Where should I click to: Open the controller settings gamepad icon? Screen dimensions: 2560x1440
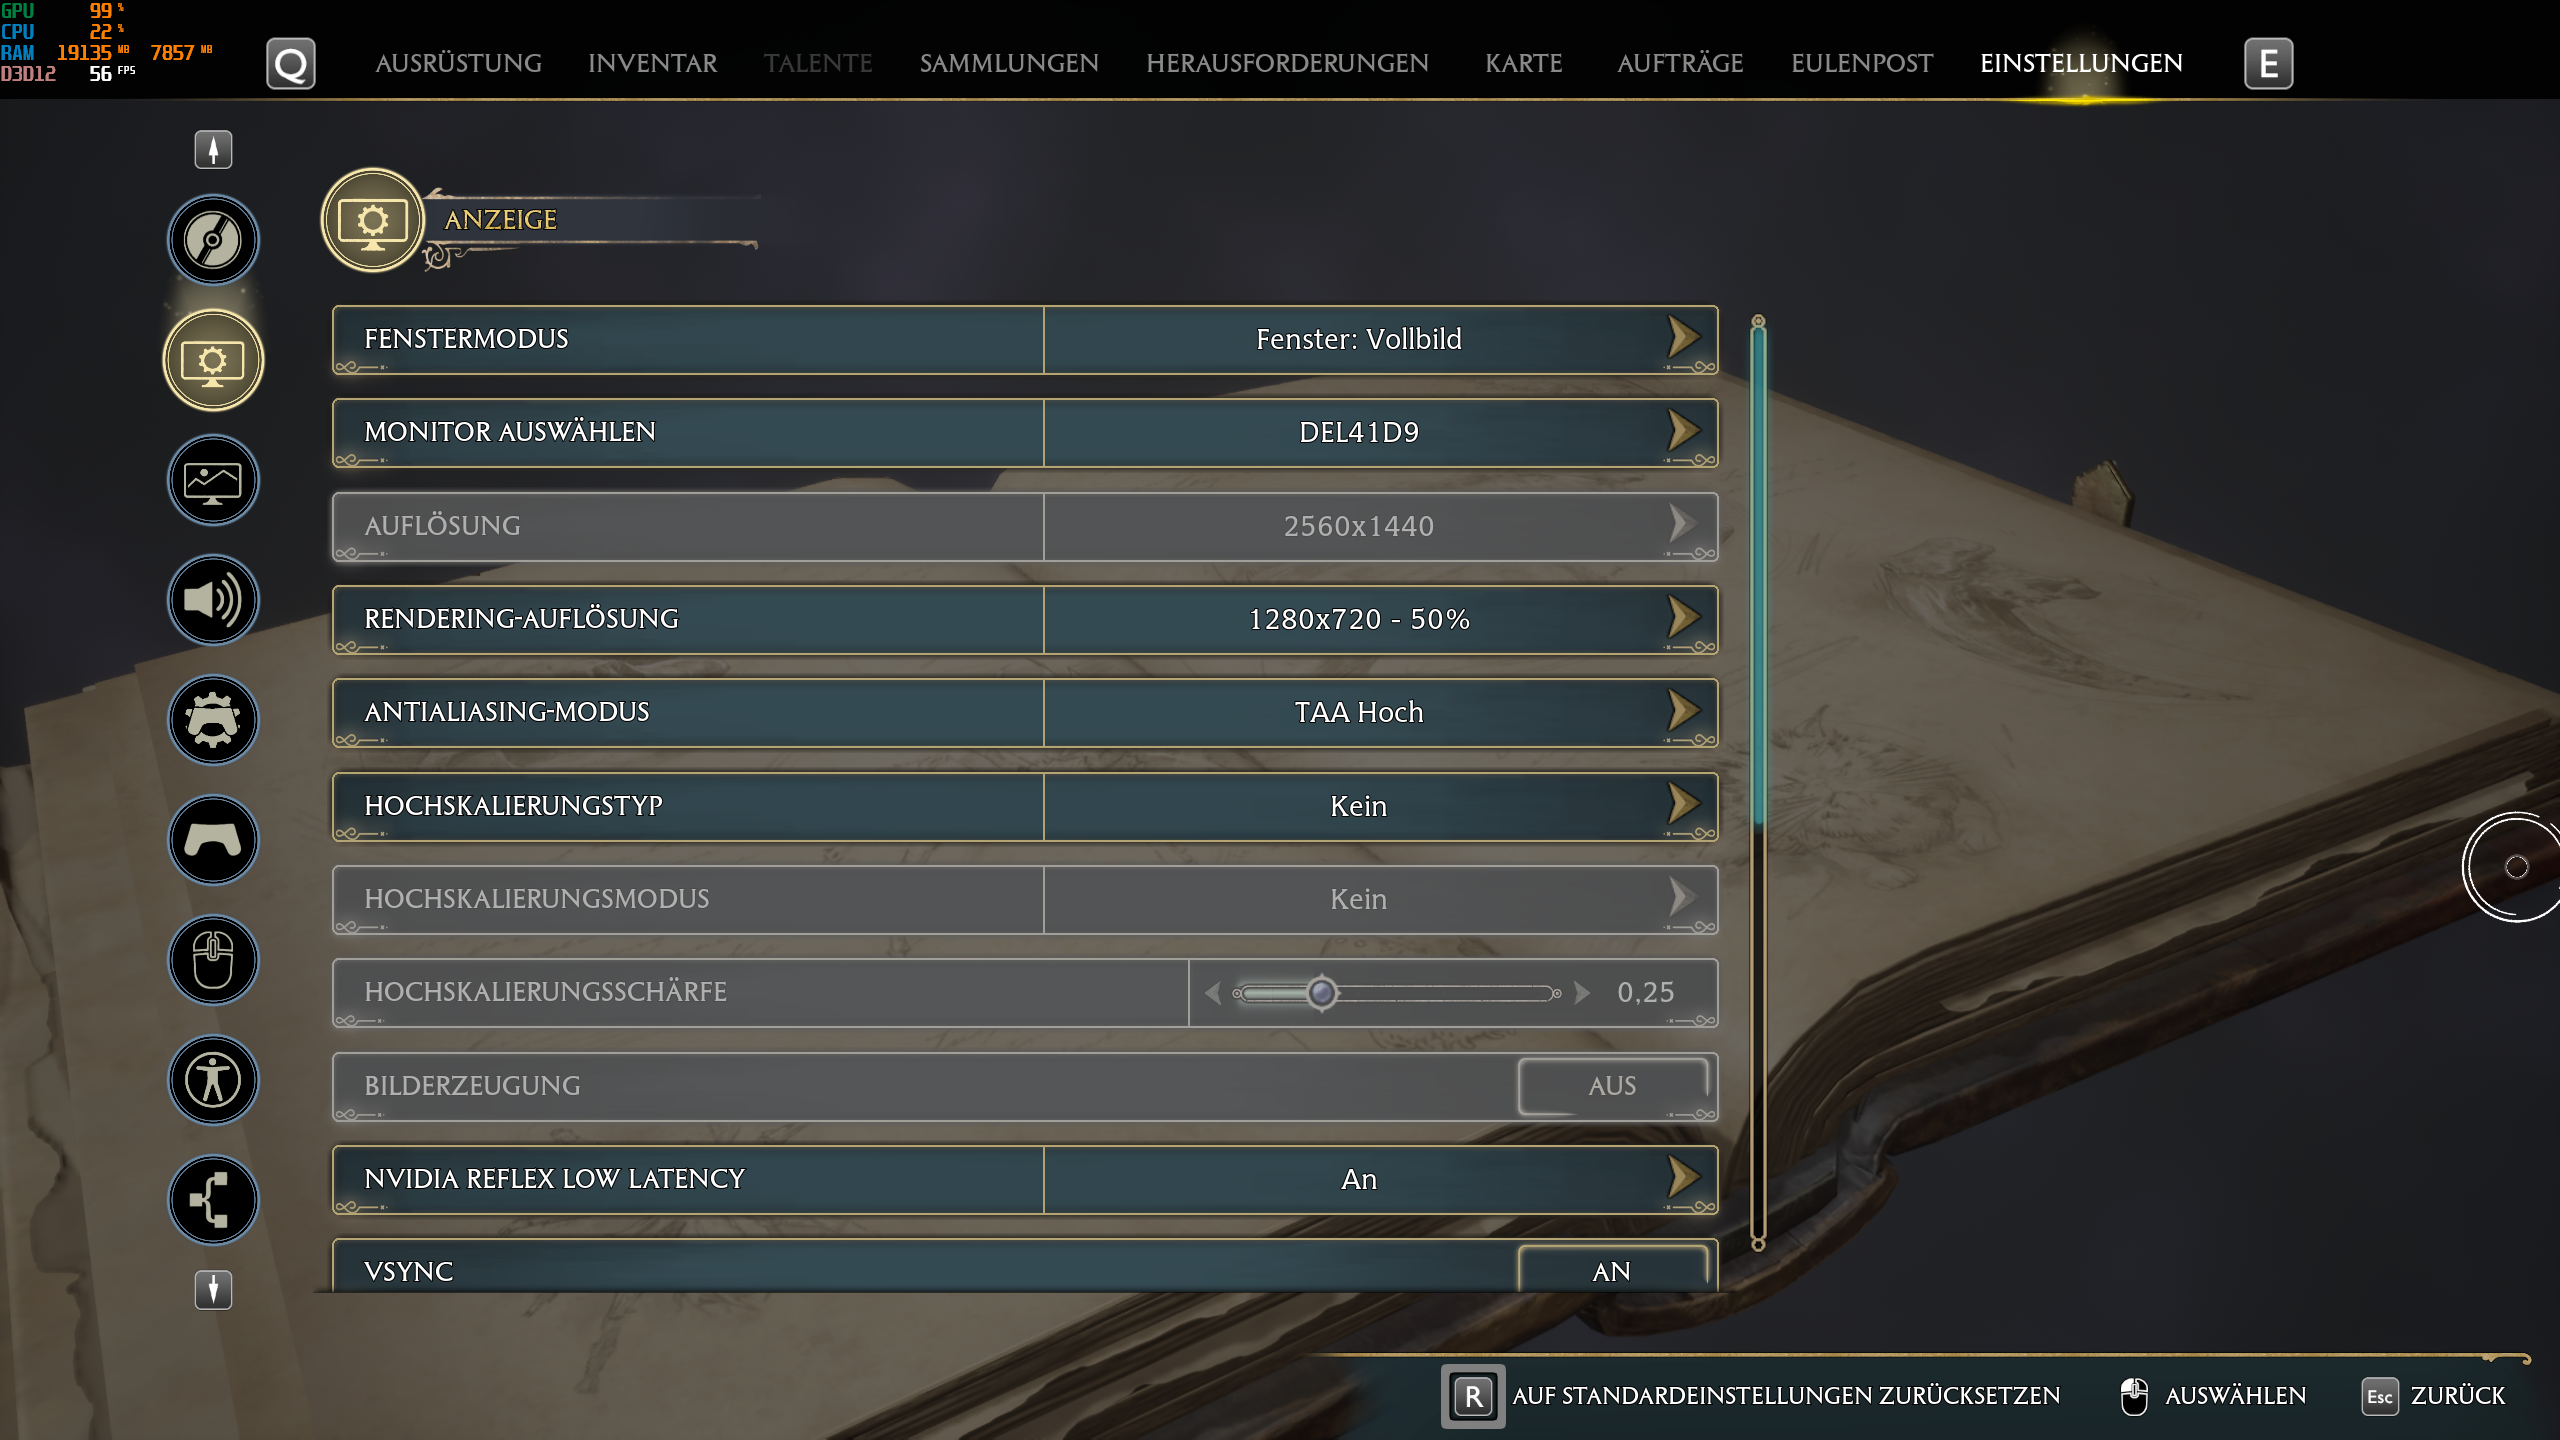tap(213, 840)
